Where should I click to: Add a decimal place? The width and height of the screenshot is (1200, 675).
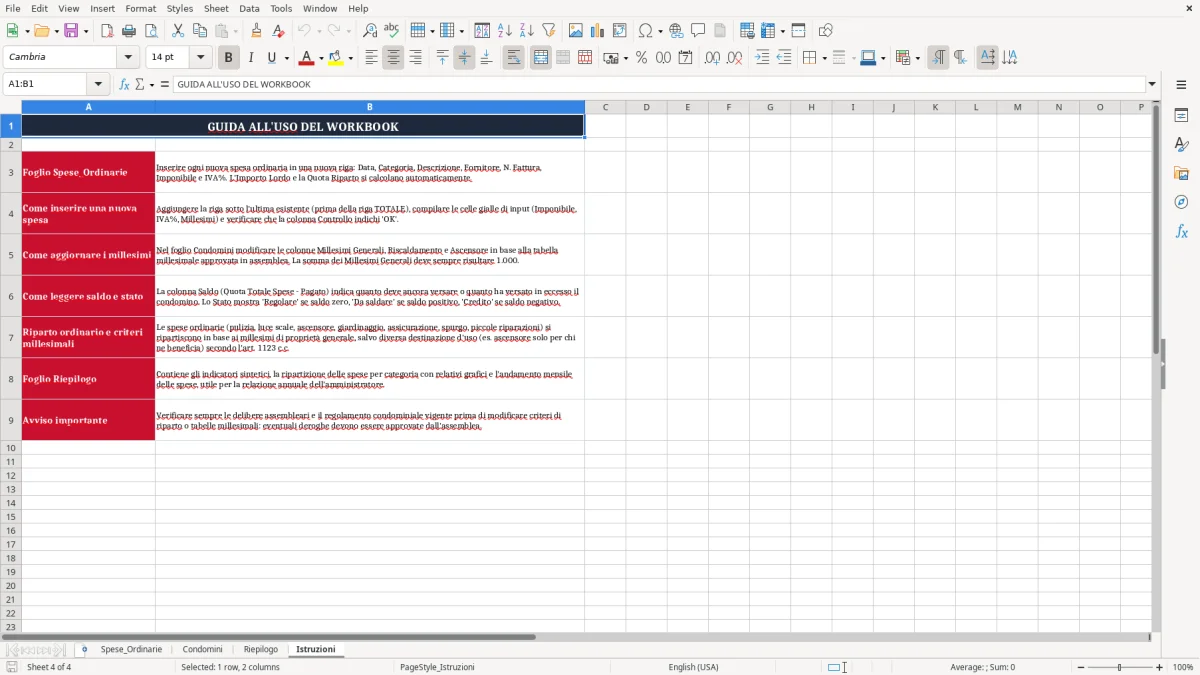pos(713,58)
